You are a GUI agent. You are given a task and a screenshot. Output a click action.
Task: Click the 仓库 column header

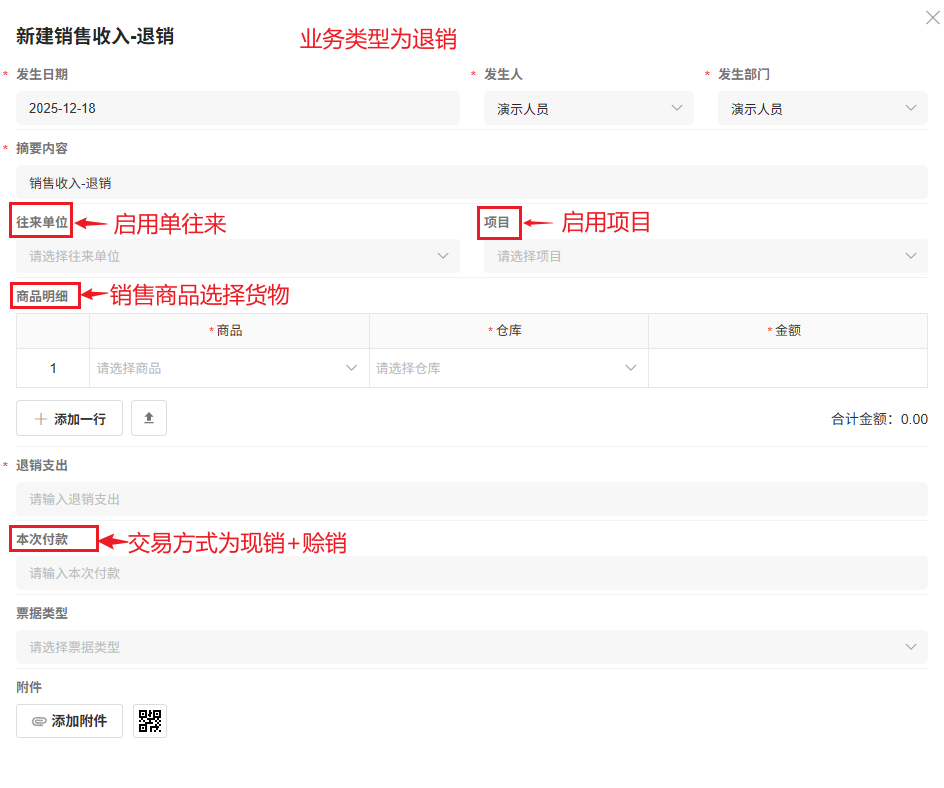tap(509, 330)
